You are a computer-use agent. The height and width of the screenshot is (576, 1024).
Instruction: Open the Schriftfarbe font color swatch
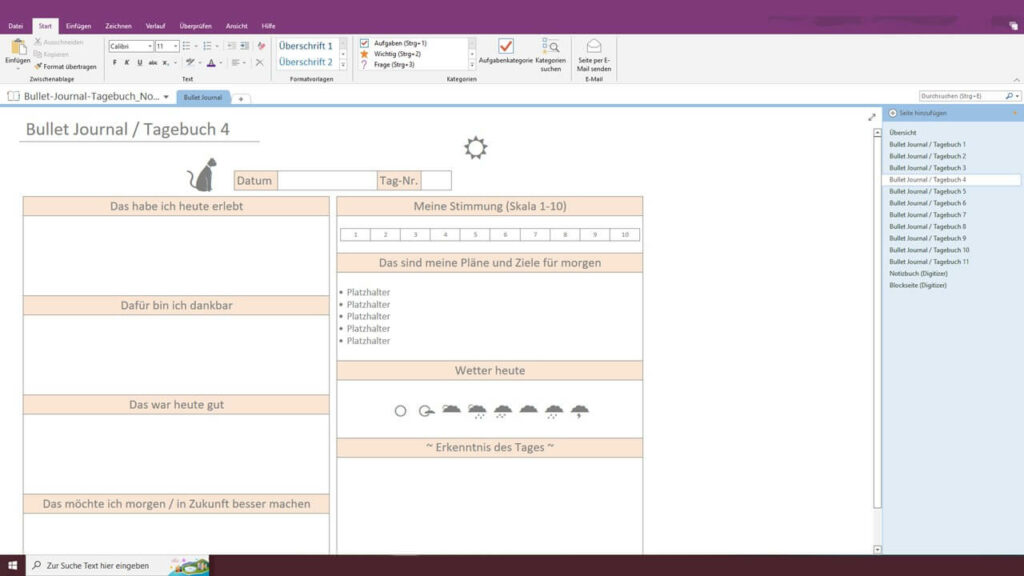point(211,62)
